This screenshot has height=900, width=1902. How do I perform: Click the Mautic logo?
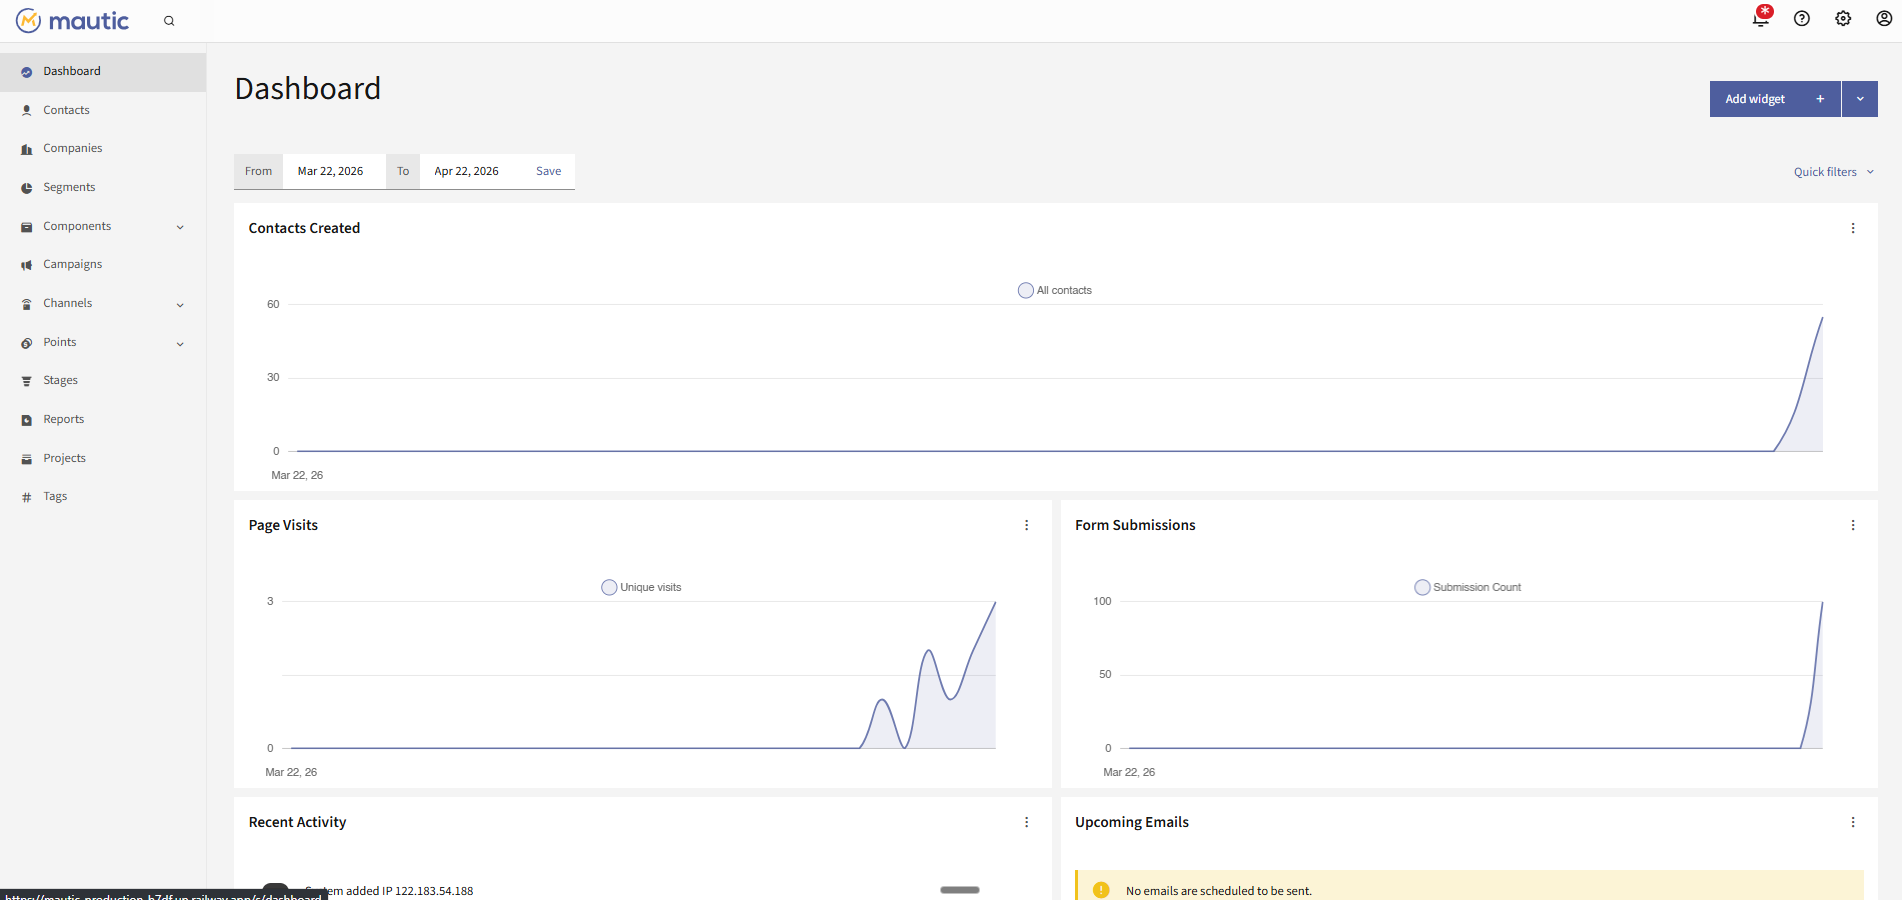(72, 20)
